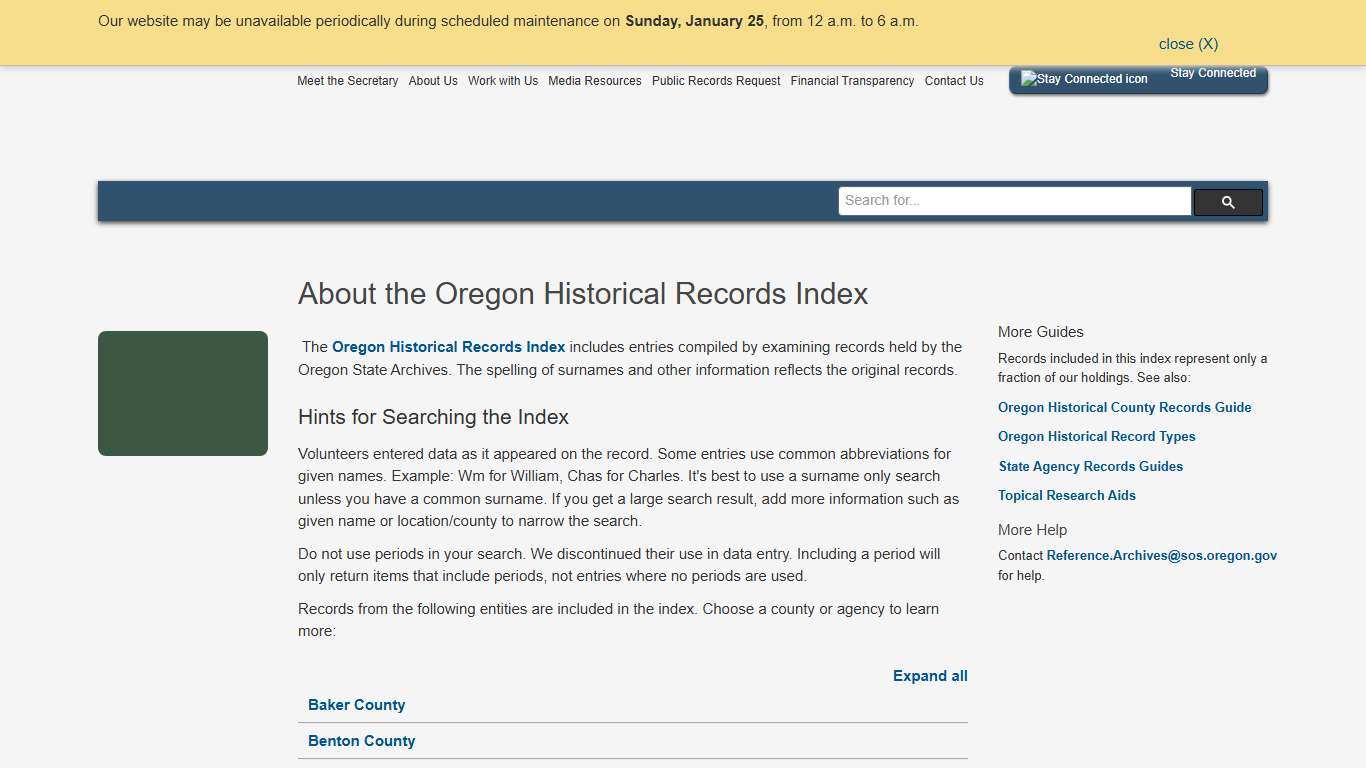Open the Contact Us page
The image size is (1366, 768).
[954, 81]
